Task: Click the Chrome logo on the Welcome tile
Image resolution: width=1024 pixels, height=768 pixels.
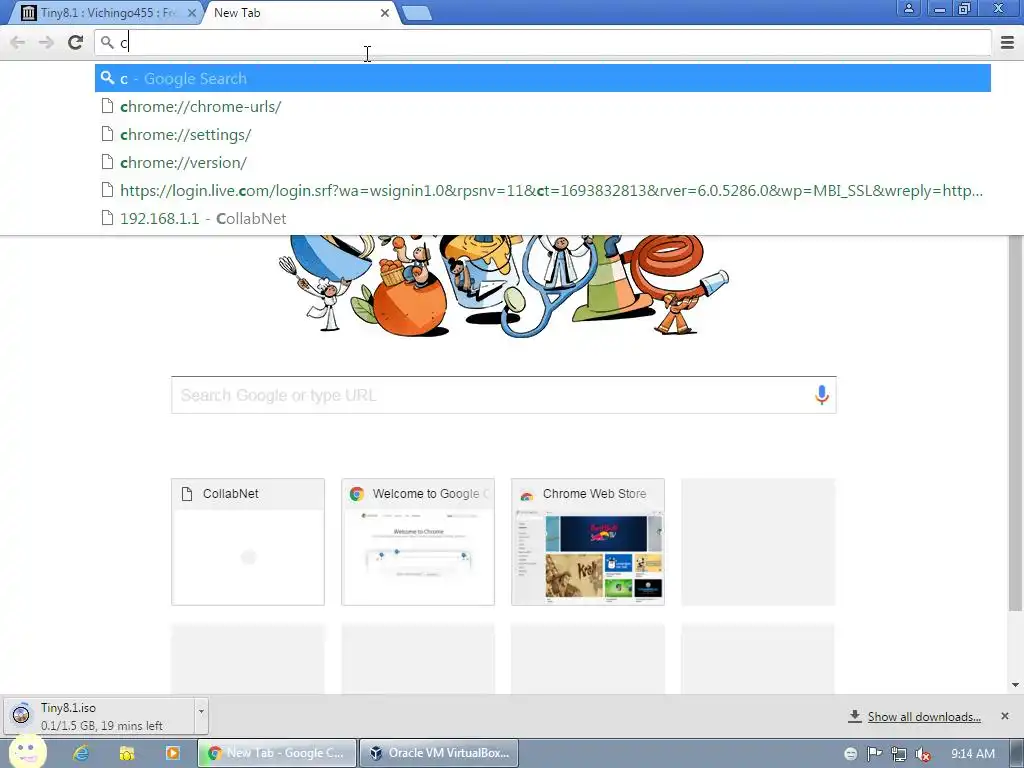Action: point(357,494)
